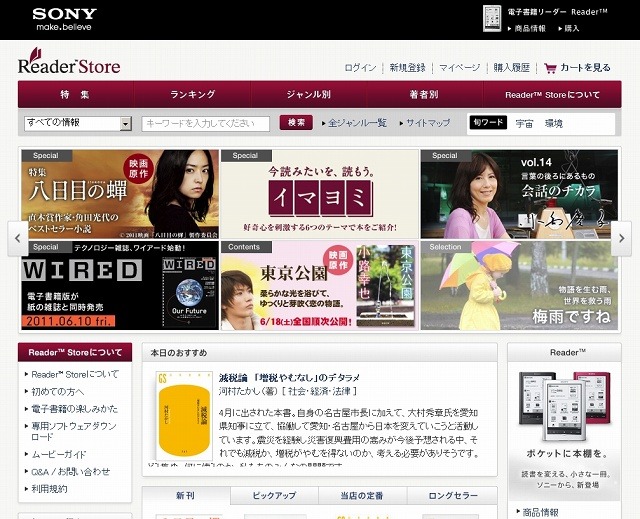The image size is (640, 519).
Task: Open the 商品情報 link in top header
Action: 530,29
